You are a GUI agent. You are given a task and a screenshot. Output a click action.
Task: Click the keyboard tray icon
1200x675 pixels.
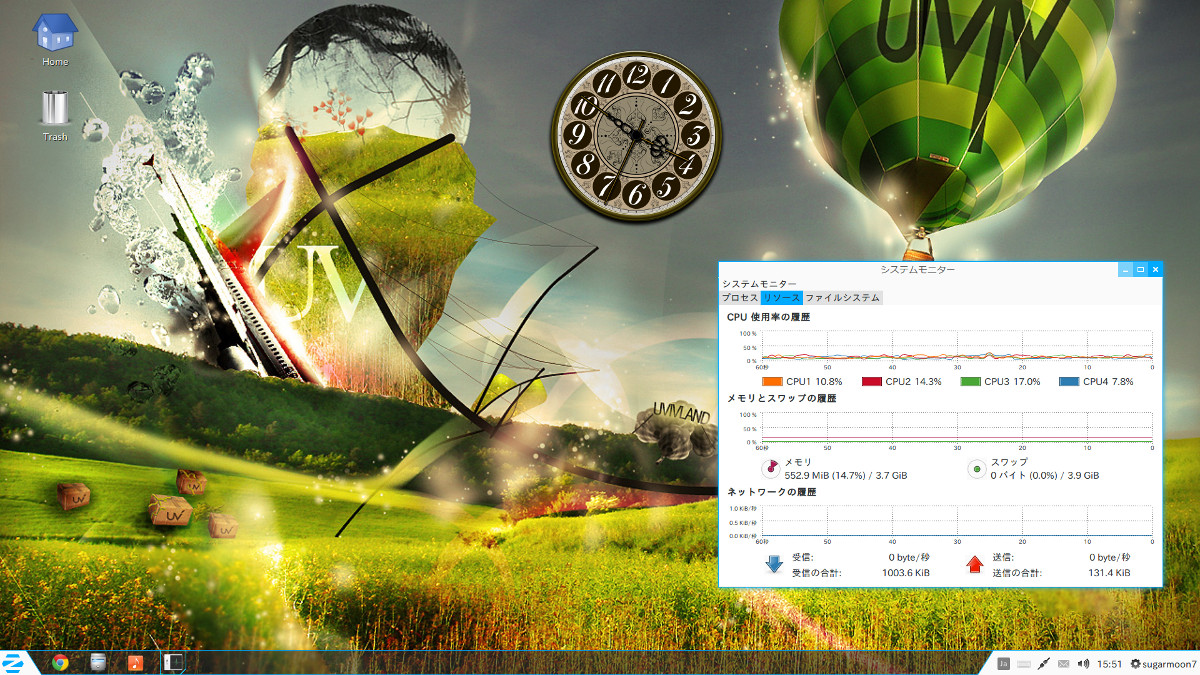pos(1024,663)
